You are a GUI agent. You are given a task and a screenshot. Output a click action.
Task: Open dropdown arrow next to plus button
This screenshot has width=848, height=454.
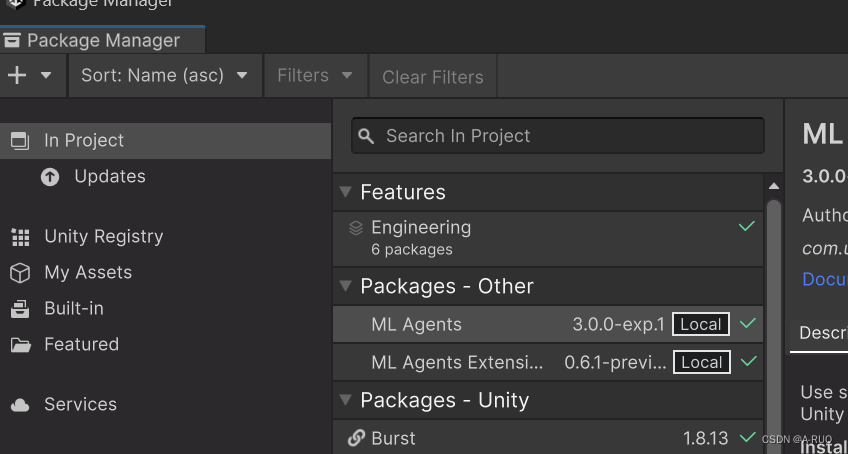pos(46,75)
